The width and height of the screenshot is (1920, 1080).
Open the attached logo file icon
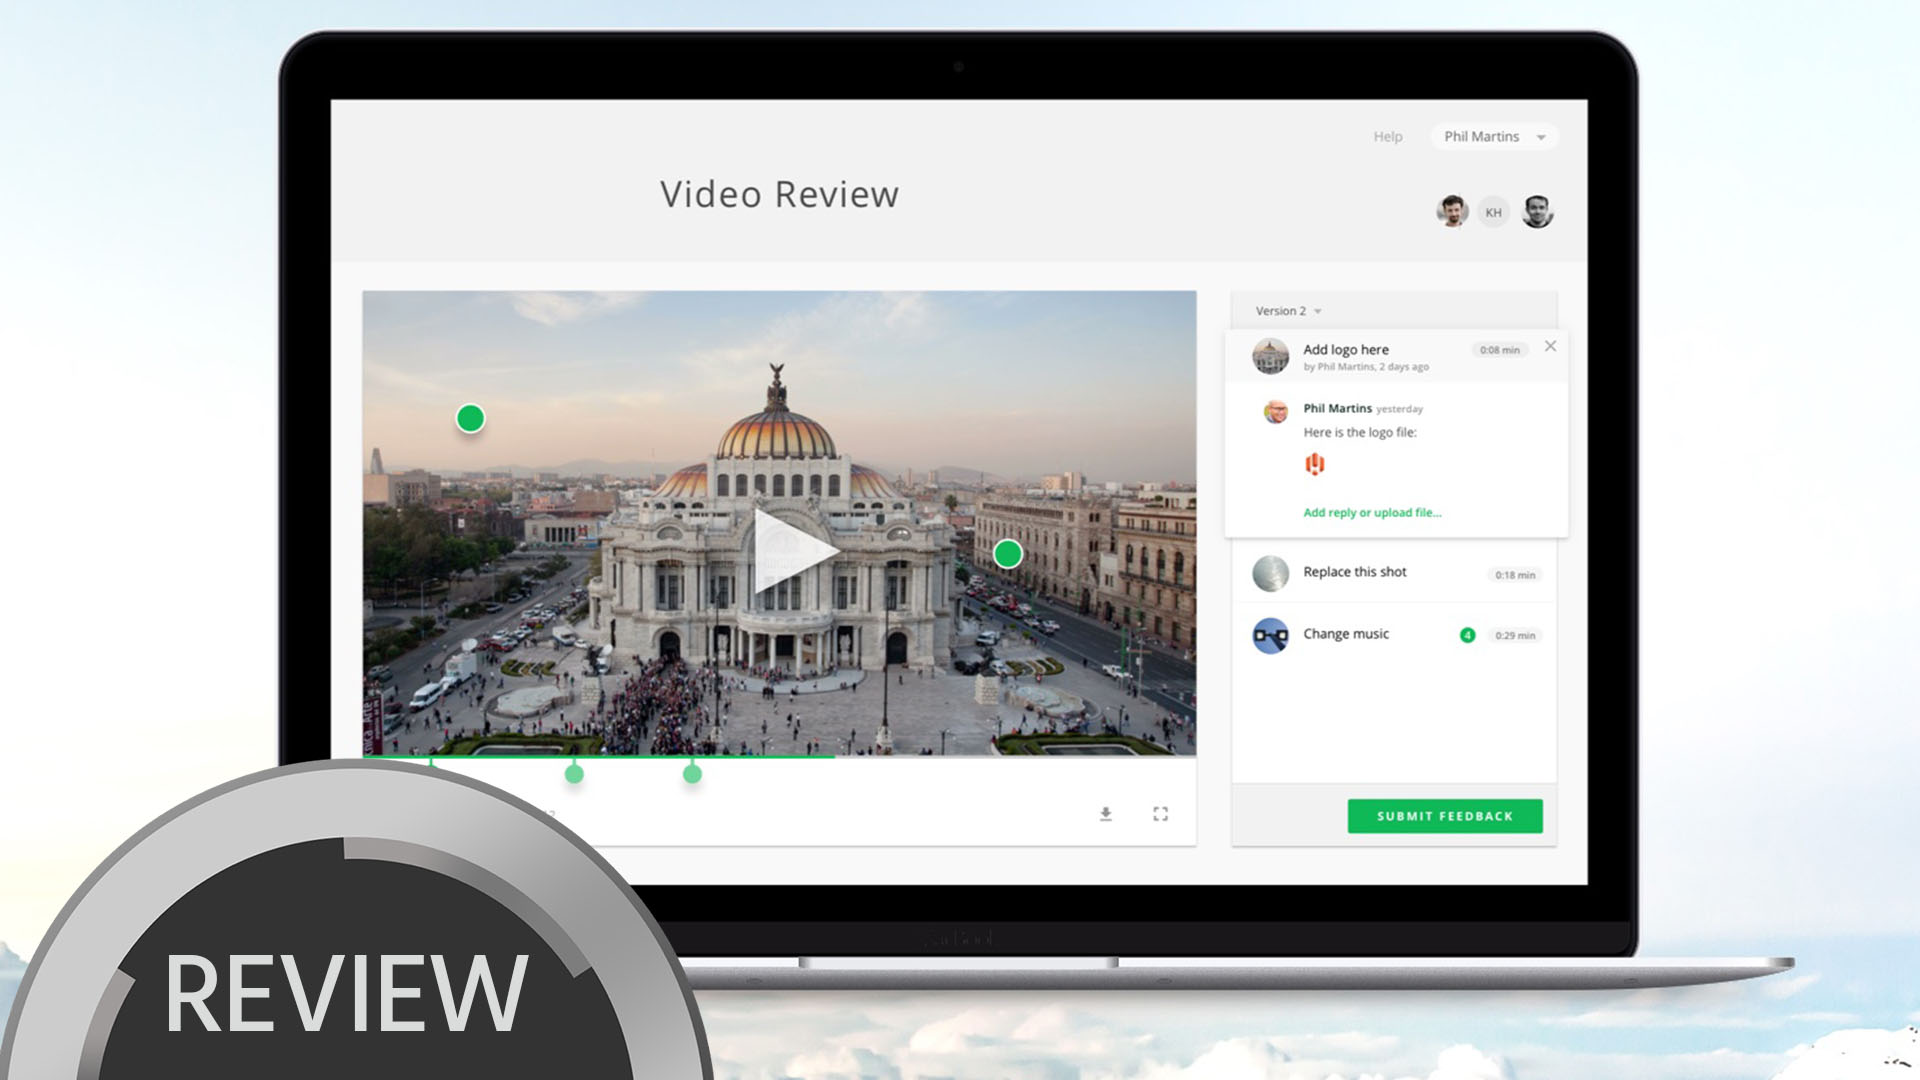(1314, 464)
